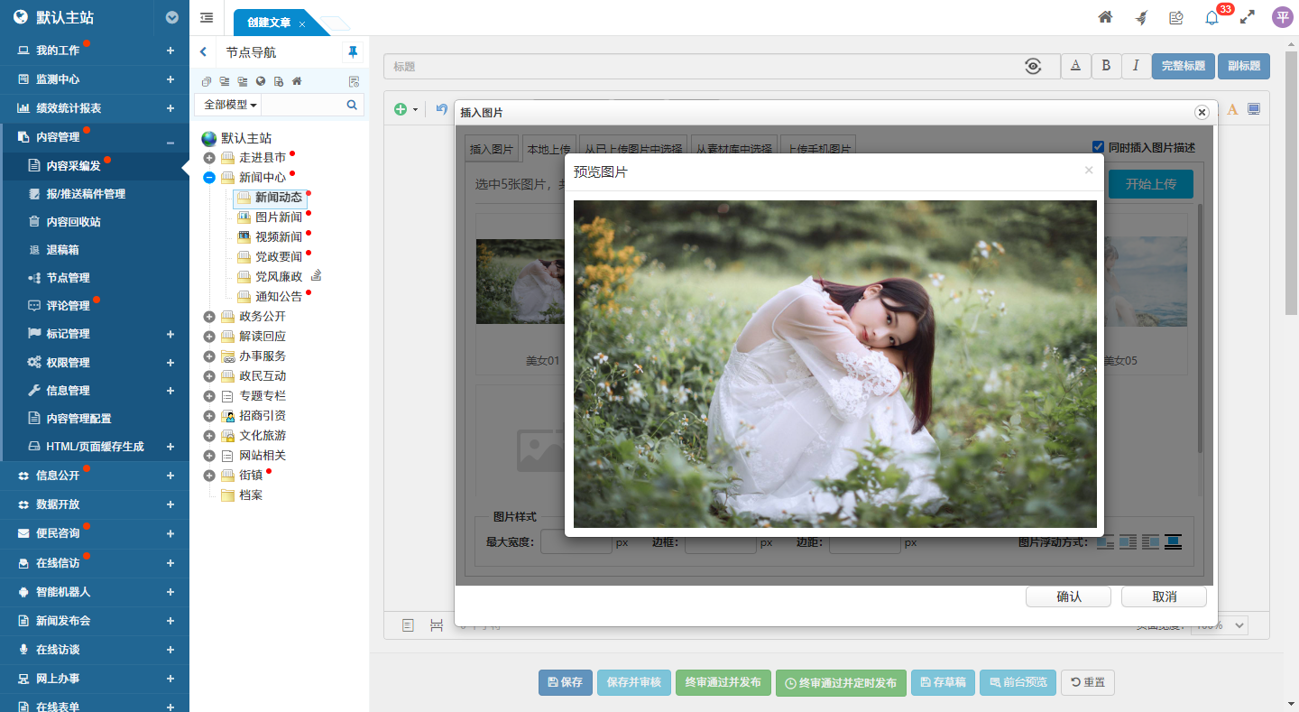Click the 确认 button in dialog

pyautogui.click(x=1068, y=597)
